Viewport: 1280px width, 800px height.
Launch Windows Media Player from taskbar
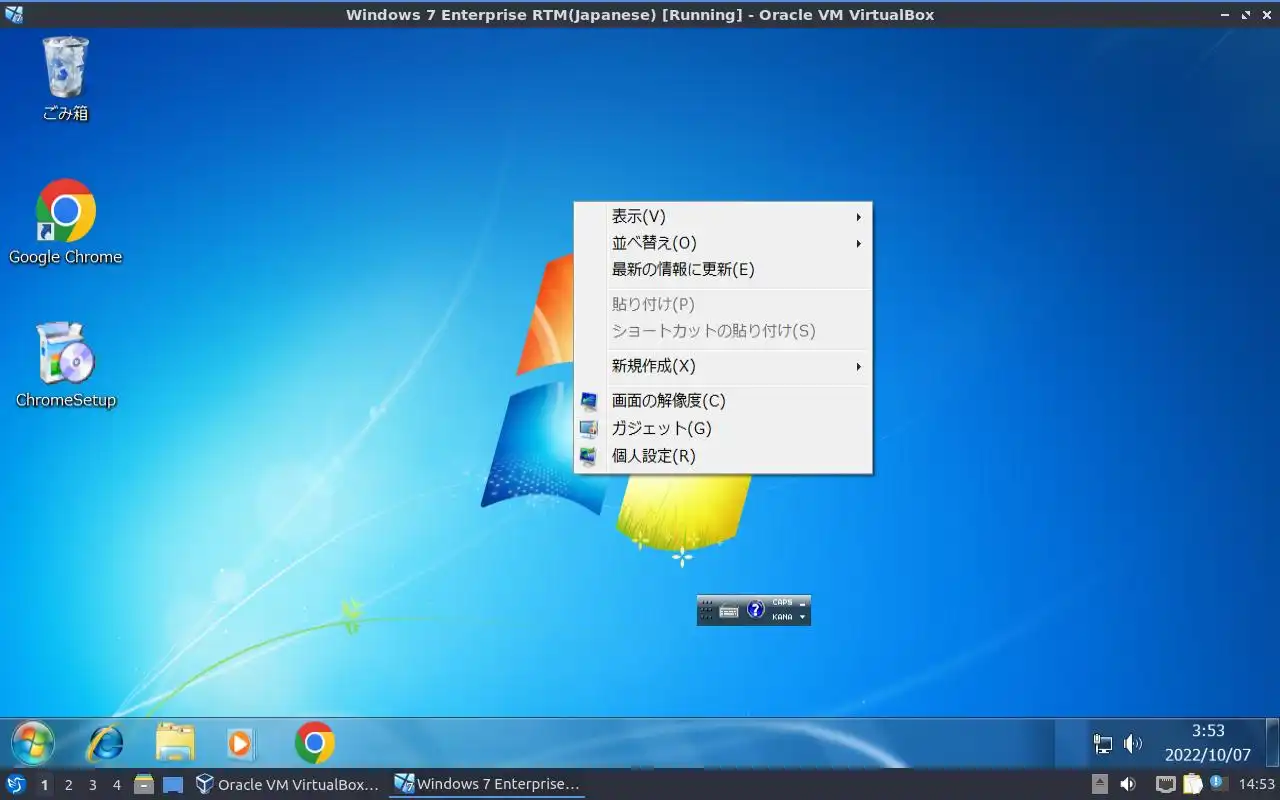point(241,743)
